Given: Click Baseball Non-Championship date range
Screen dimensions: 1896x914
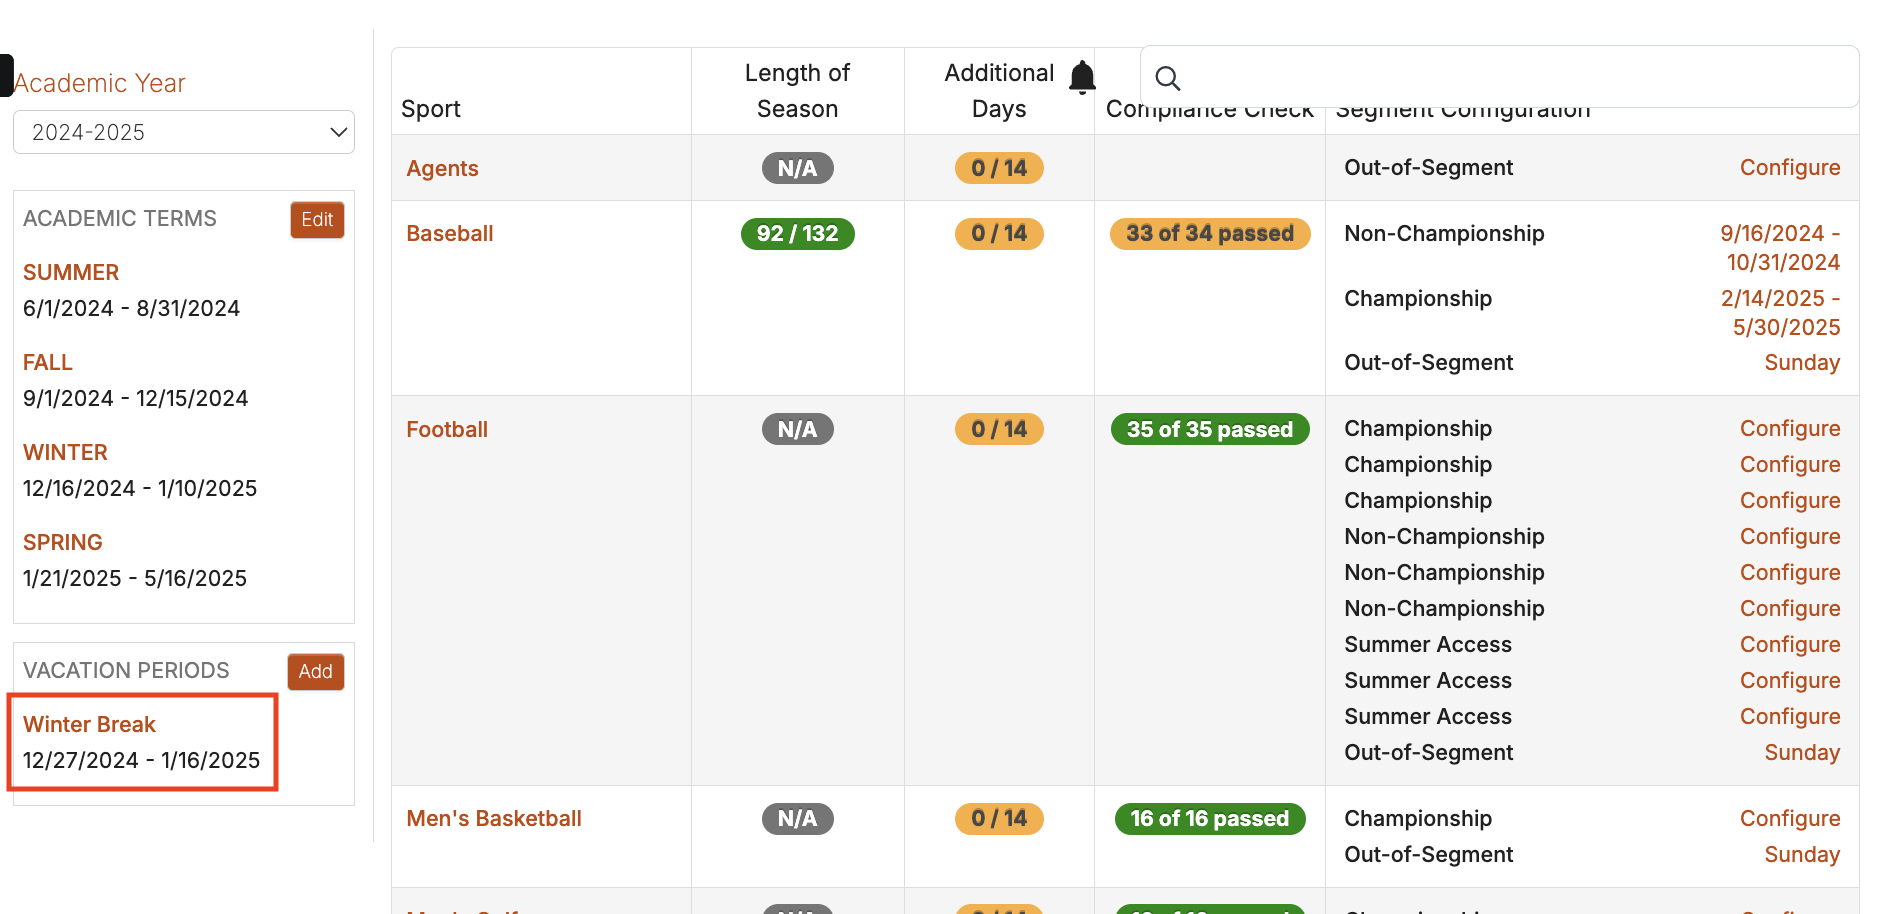Looking at the screenshot, I should [1780, 247].
